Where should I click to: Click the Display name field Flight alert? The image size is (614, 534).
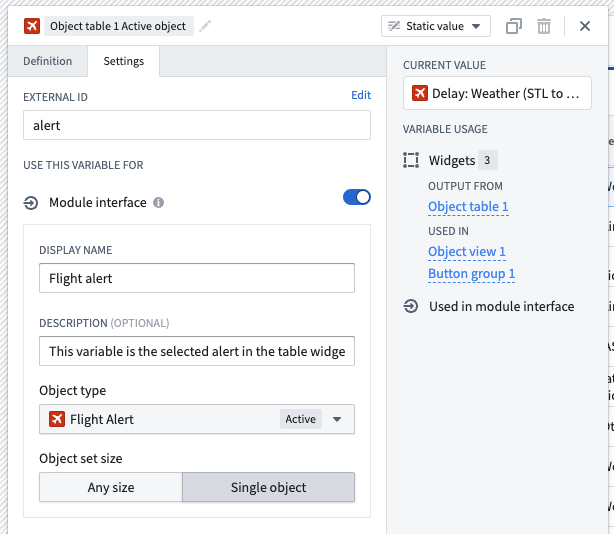[x=197, y=278]
